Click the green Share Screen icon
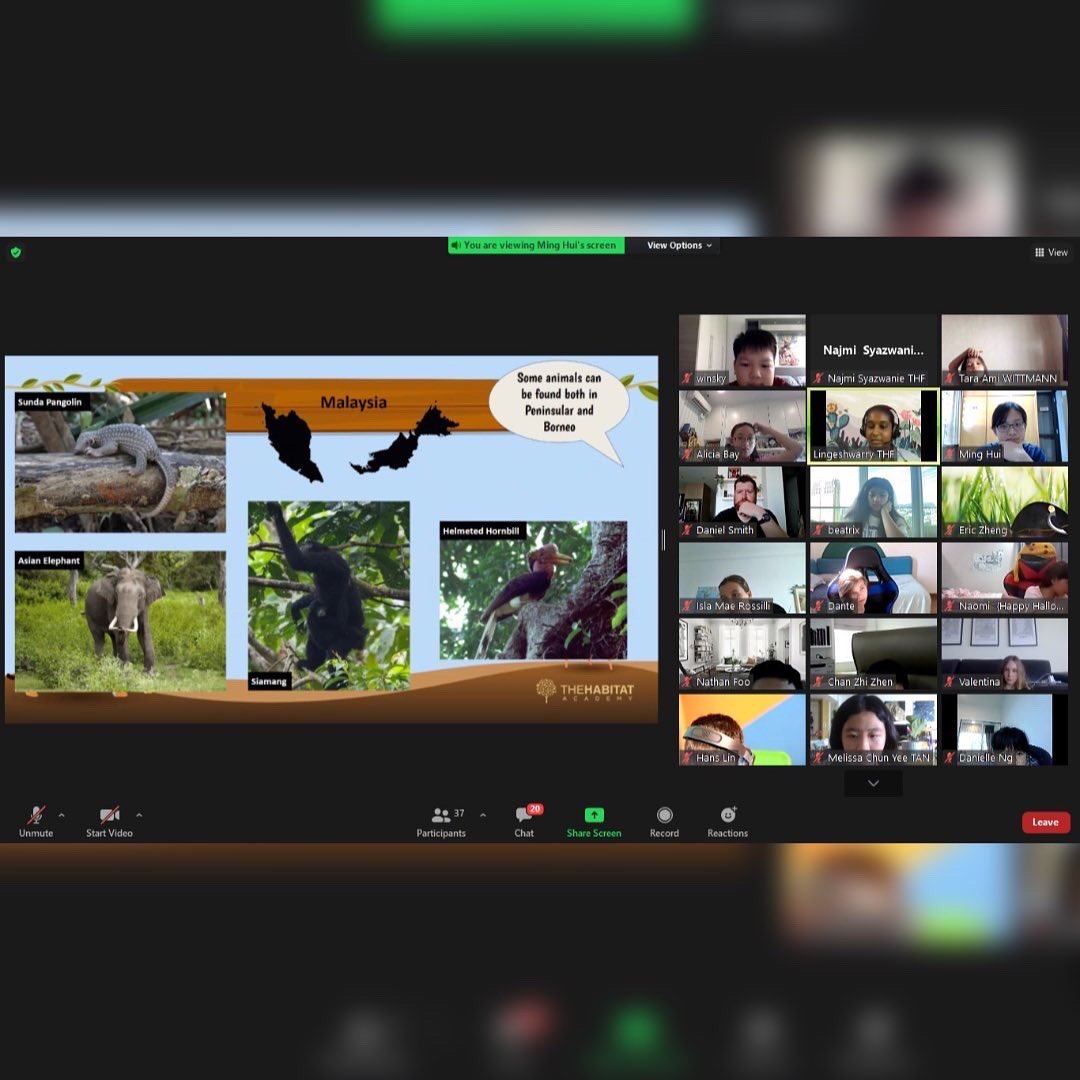The image size is (1080, 1080). tap(594, 815)
